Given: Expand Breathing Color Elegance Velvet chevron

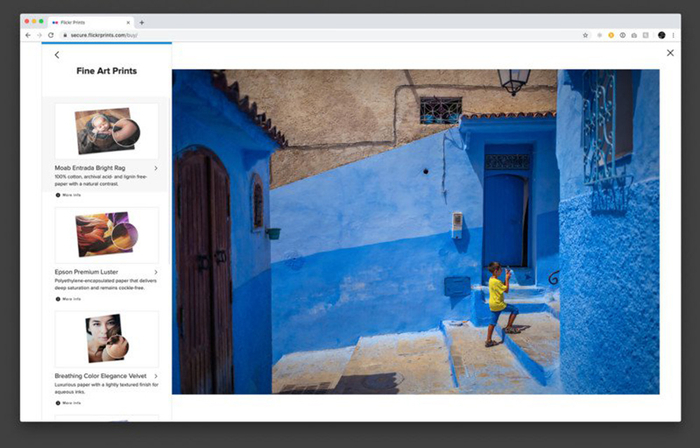Looking at the screenshot, I should (x=156, y=376).
